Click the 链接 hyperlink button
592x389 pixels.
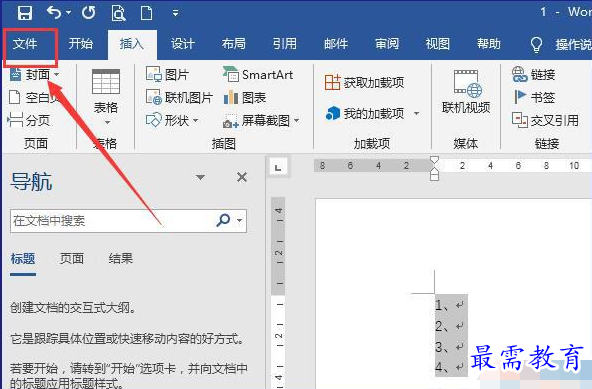[x=533, y=74]
